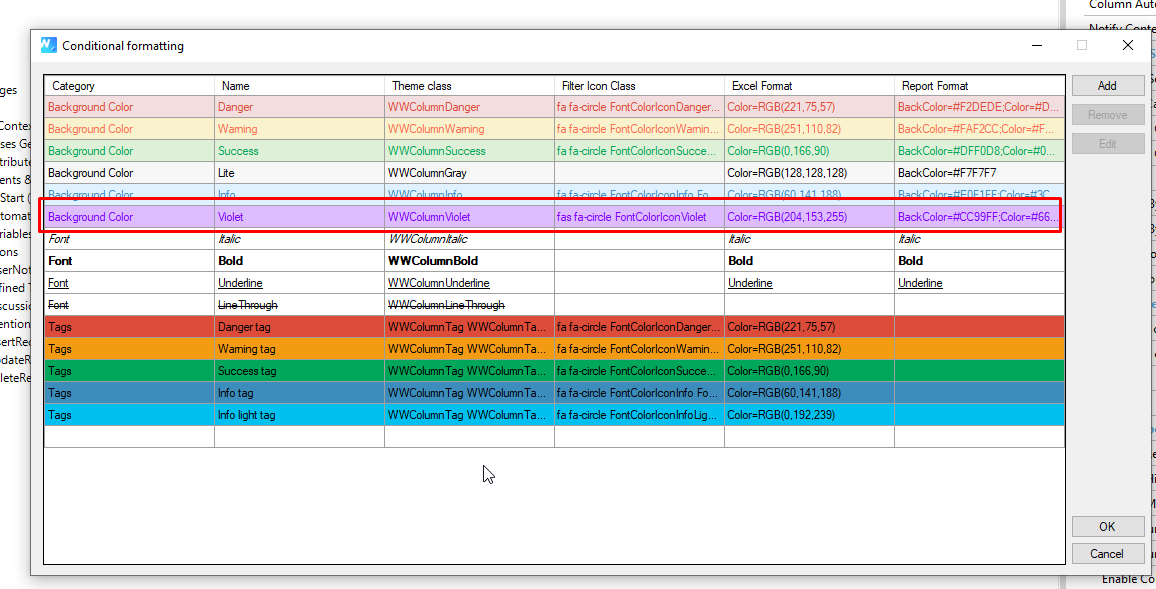Click the Color=RGB(128,128,128) Excel Format cell
Viewport: 1156px width, 589px height.
click(x=809, y=173)
